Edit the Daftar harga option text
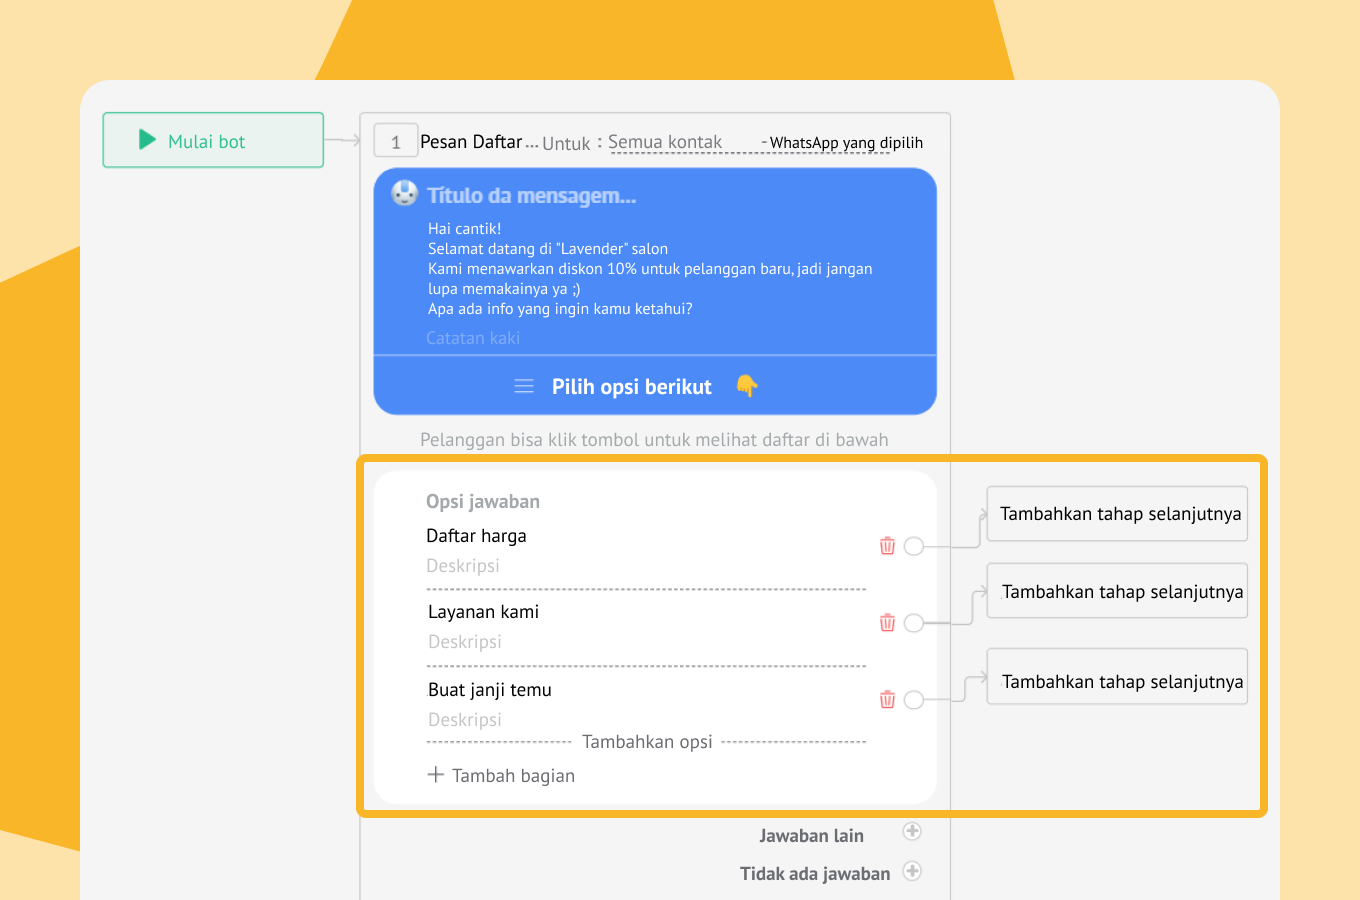This screenshot has width=1360, height=900. (x=476, y=536)
